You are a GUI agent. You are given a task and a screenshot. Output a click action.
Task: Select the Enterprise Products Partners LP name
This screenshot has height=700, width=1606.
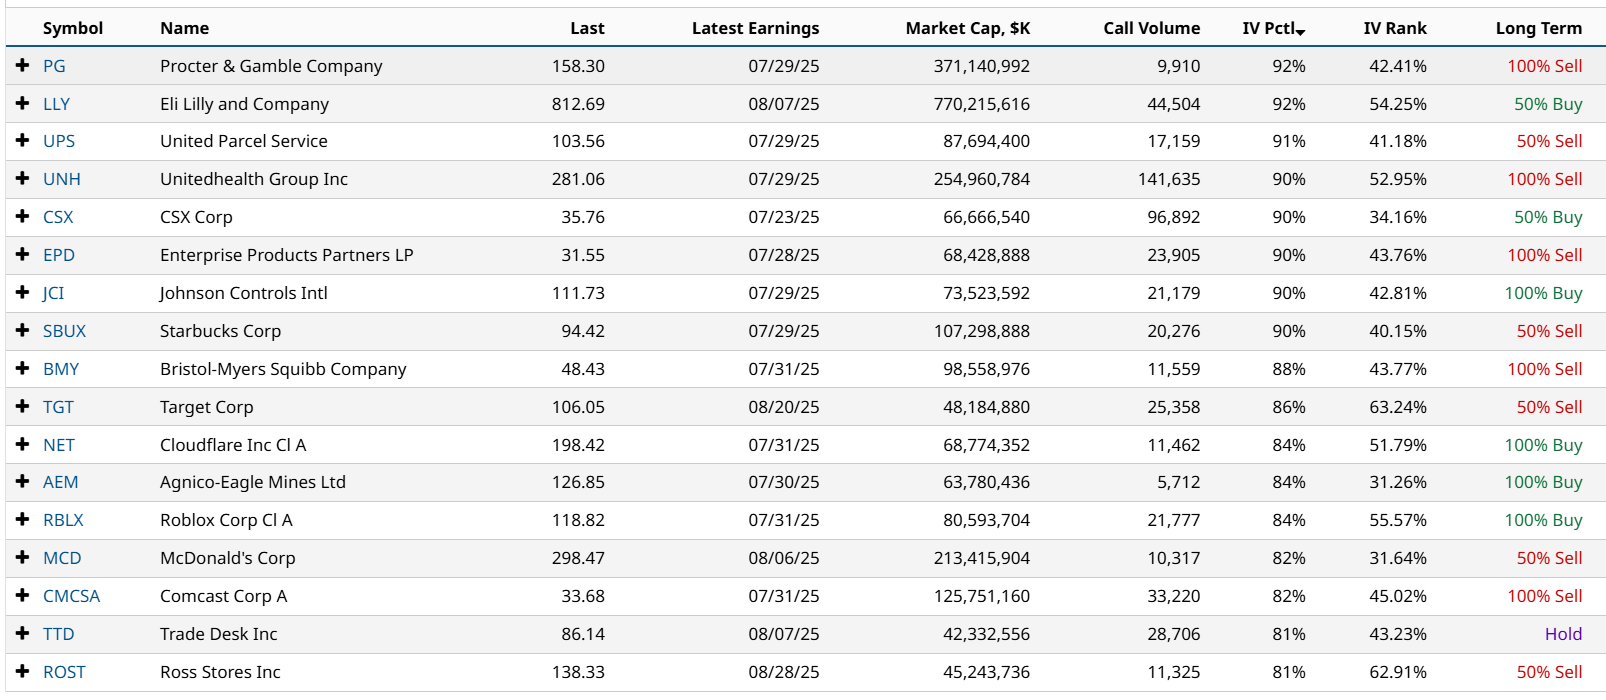coord(287,255)
